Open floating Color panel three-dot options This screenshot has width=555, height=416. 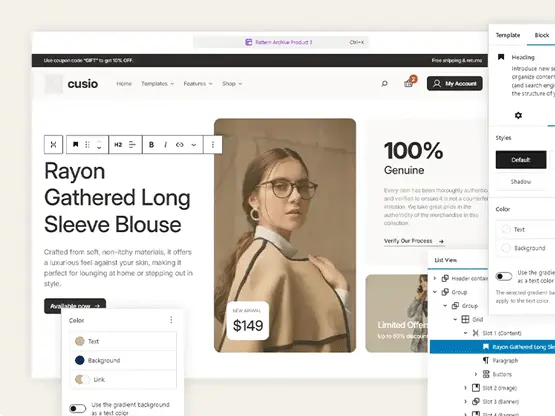pyautogui.click(x=171, y=320)
